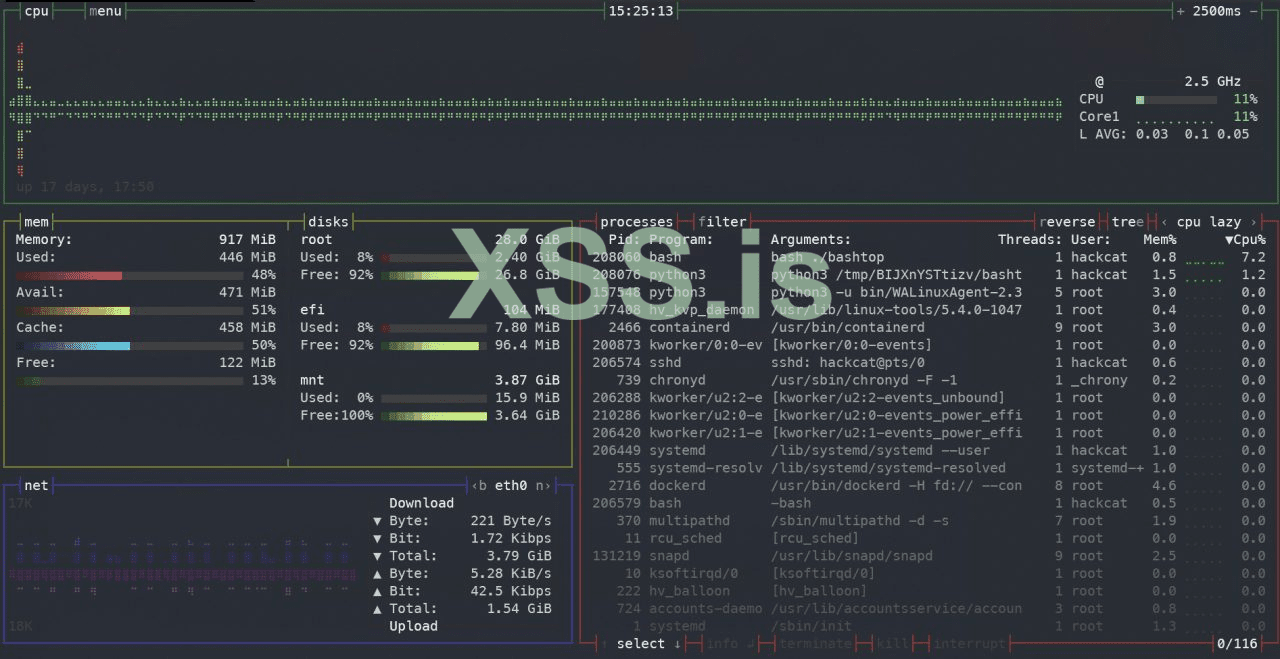Select the systemd-resolved process row

(x=929, y=468)
